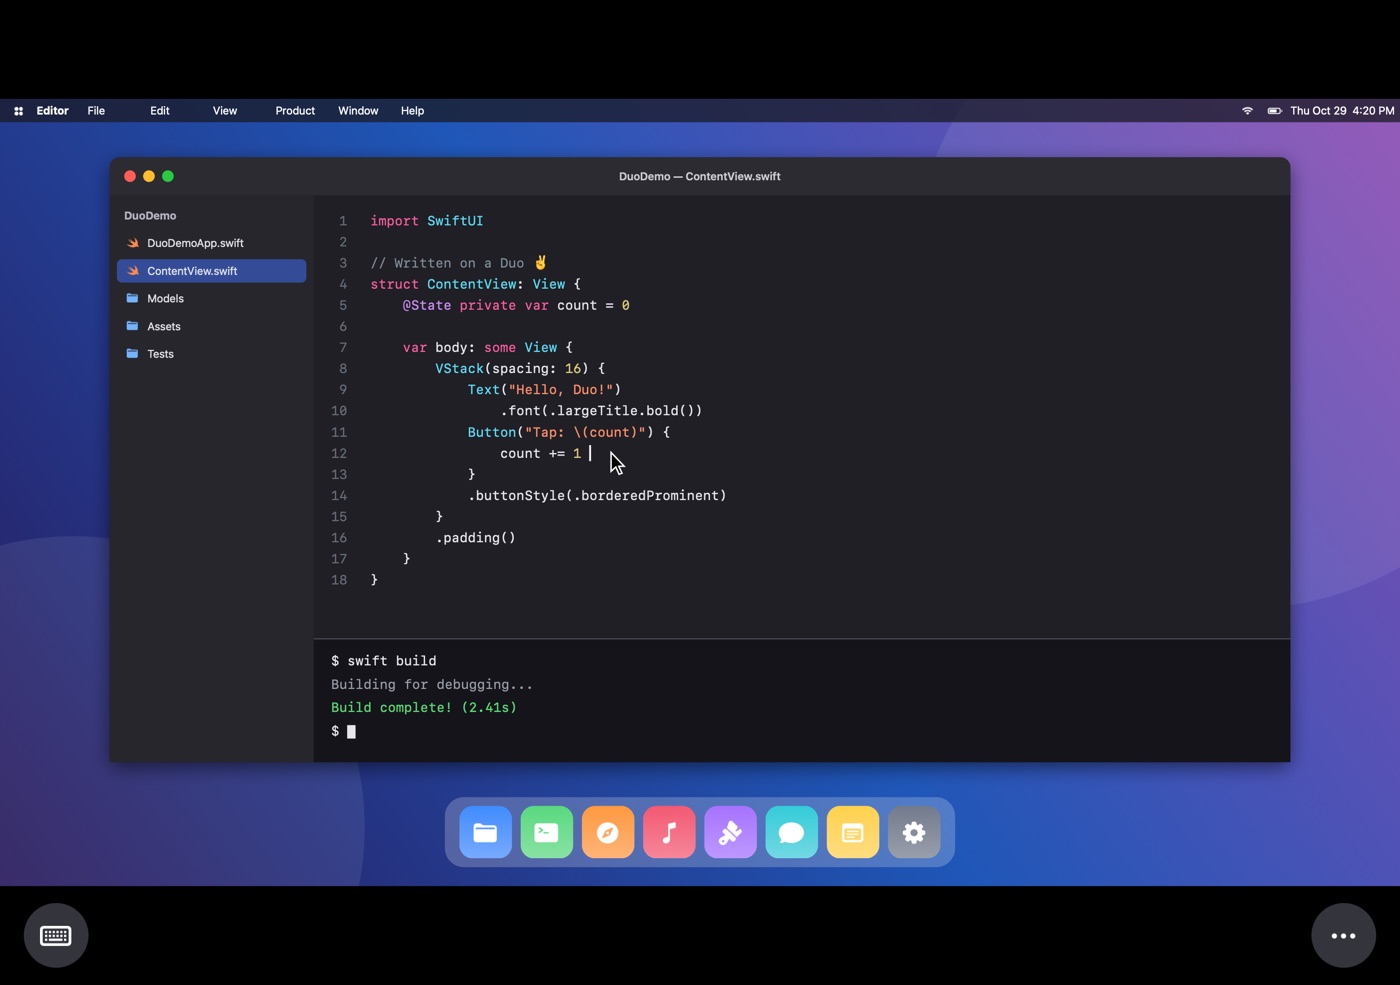Screen dimensions: 1400x985
Task: Open the three-dots more options button
Action: coord(1343,936)
